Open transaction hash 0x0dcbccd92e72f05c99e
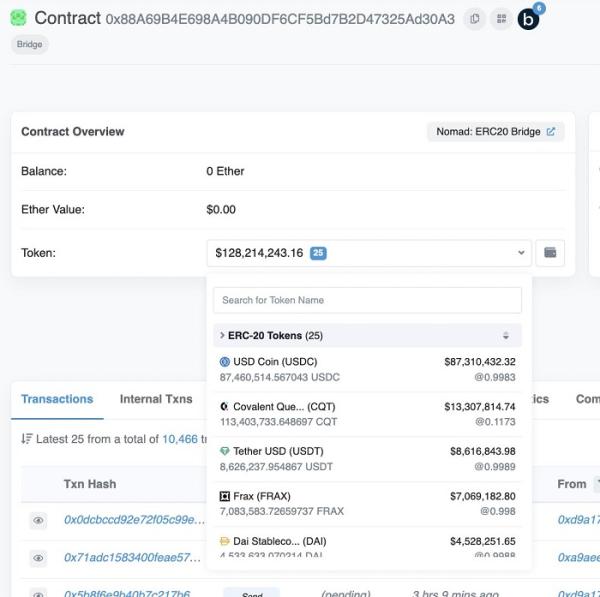The width and height of the screenshot is (600, 597). (135, 520)
